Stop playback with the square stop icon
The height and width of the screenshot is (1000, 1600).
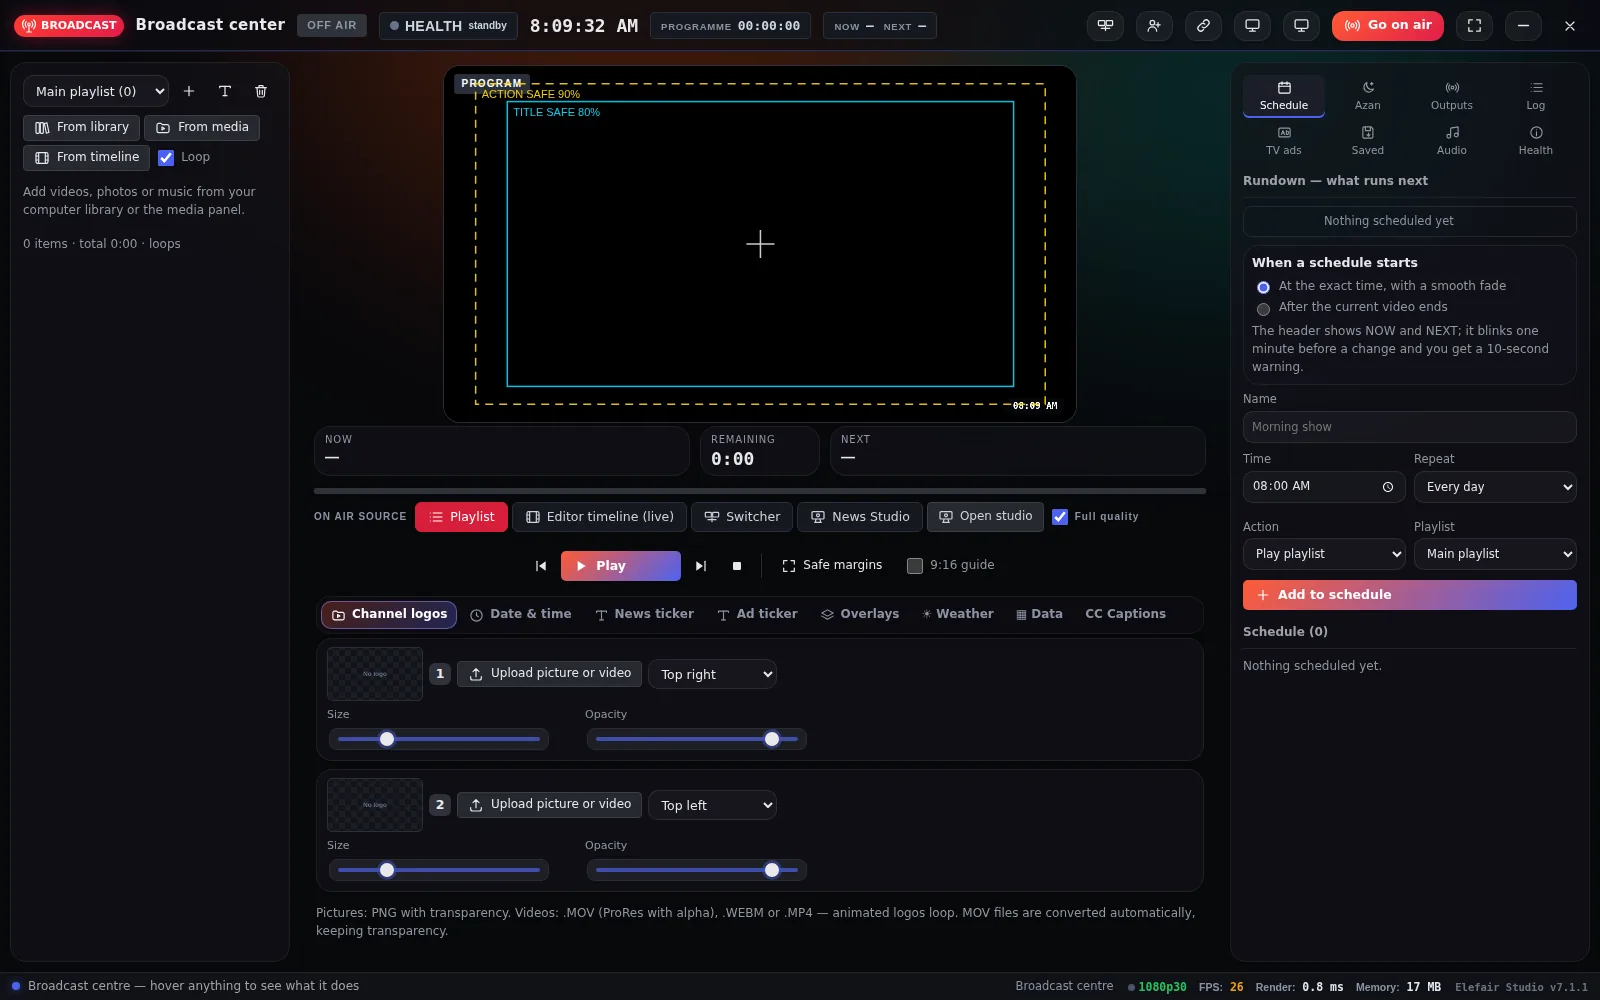click(737, 566)
